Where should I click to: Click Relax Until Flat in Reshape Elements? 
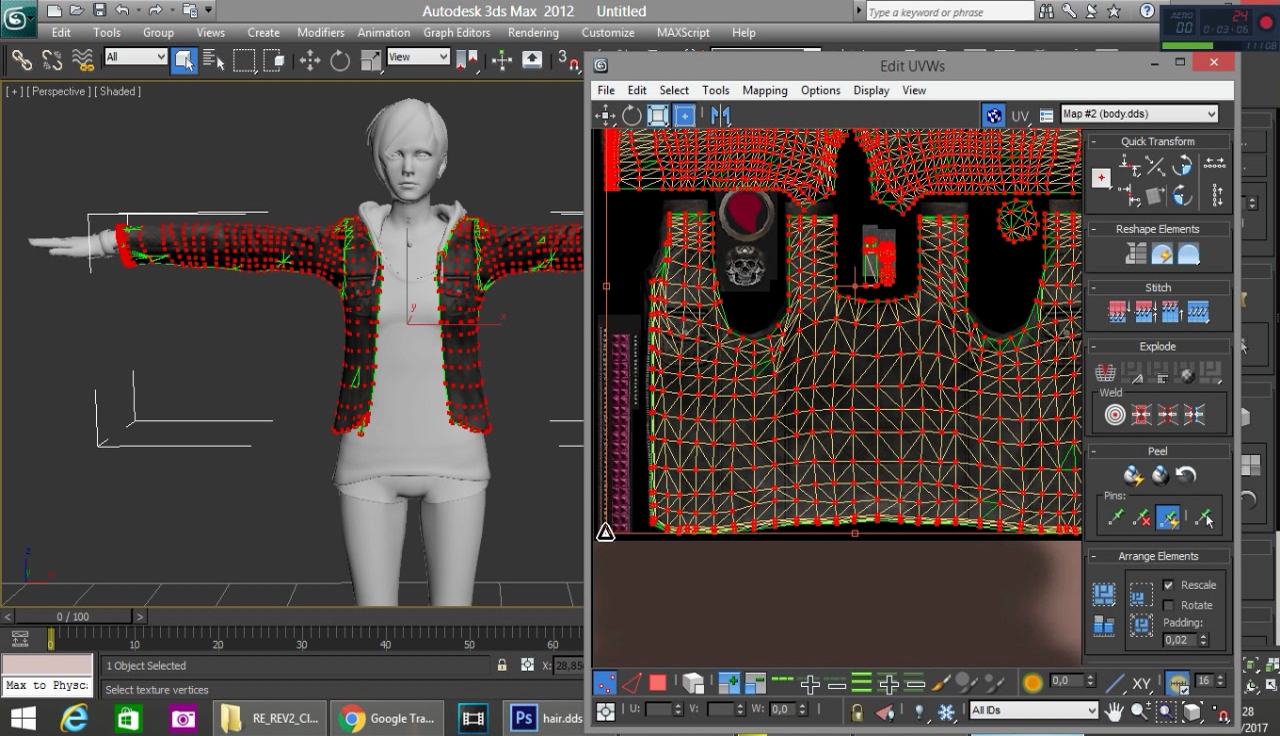1162,254
